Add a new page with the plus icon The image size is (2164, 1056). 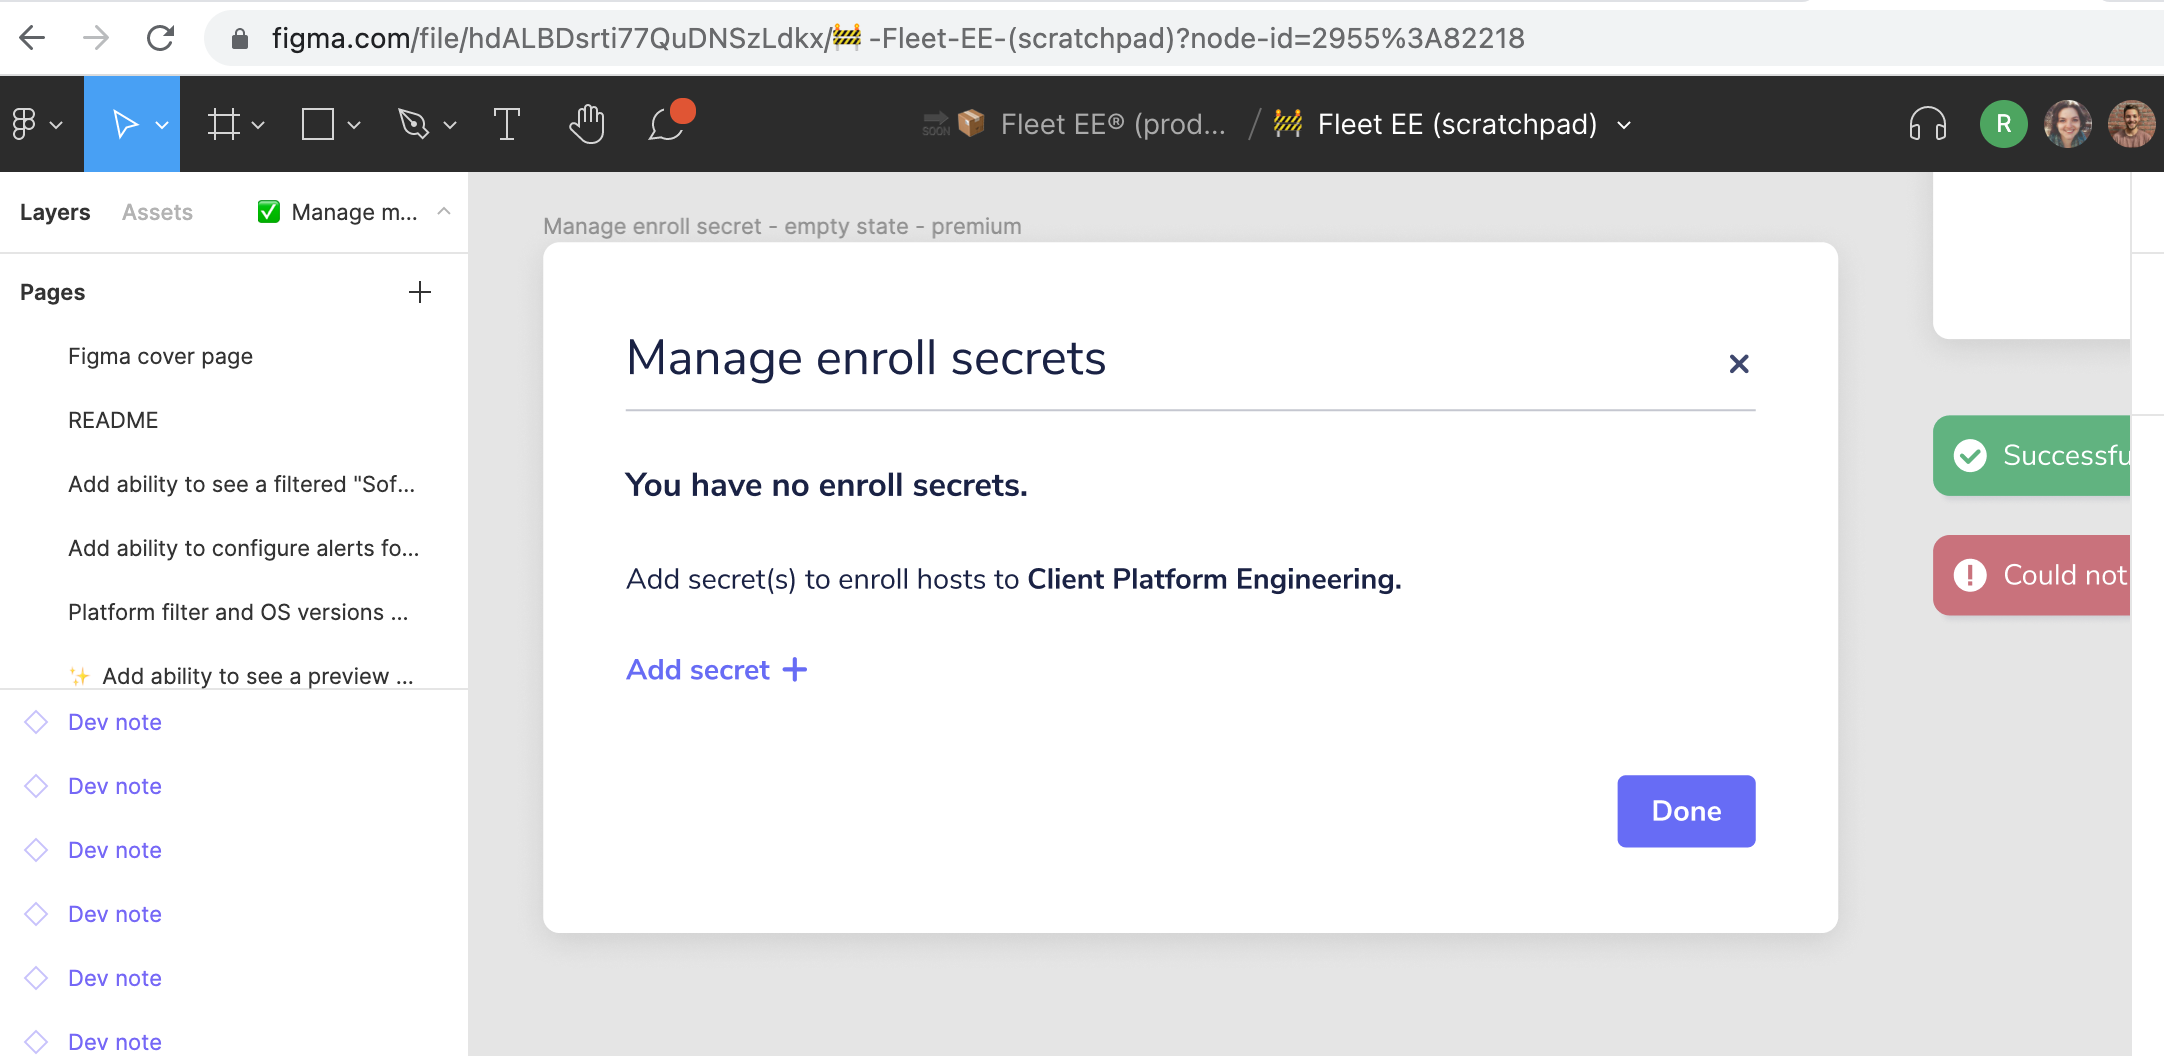coord(420,291)
